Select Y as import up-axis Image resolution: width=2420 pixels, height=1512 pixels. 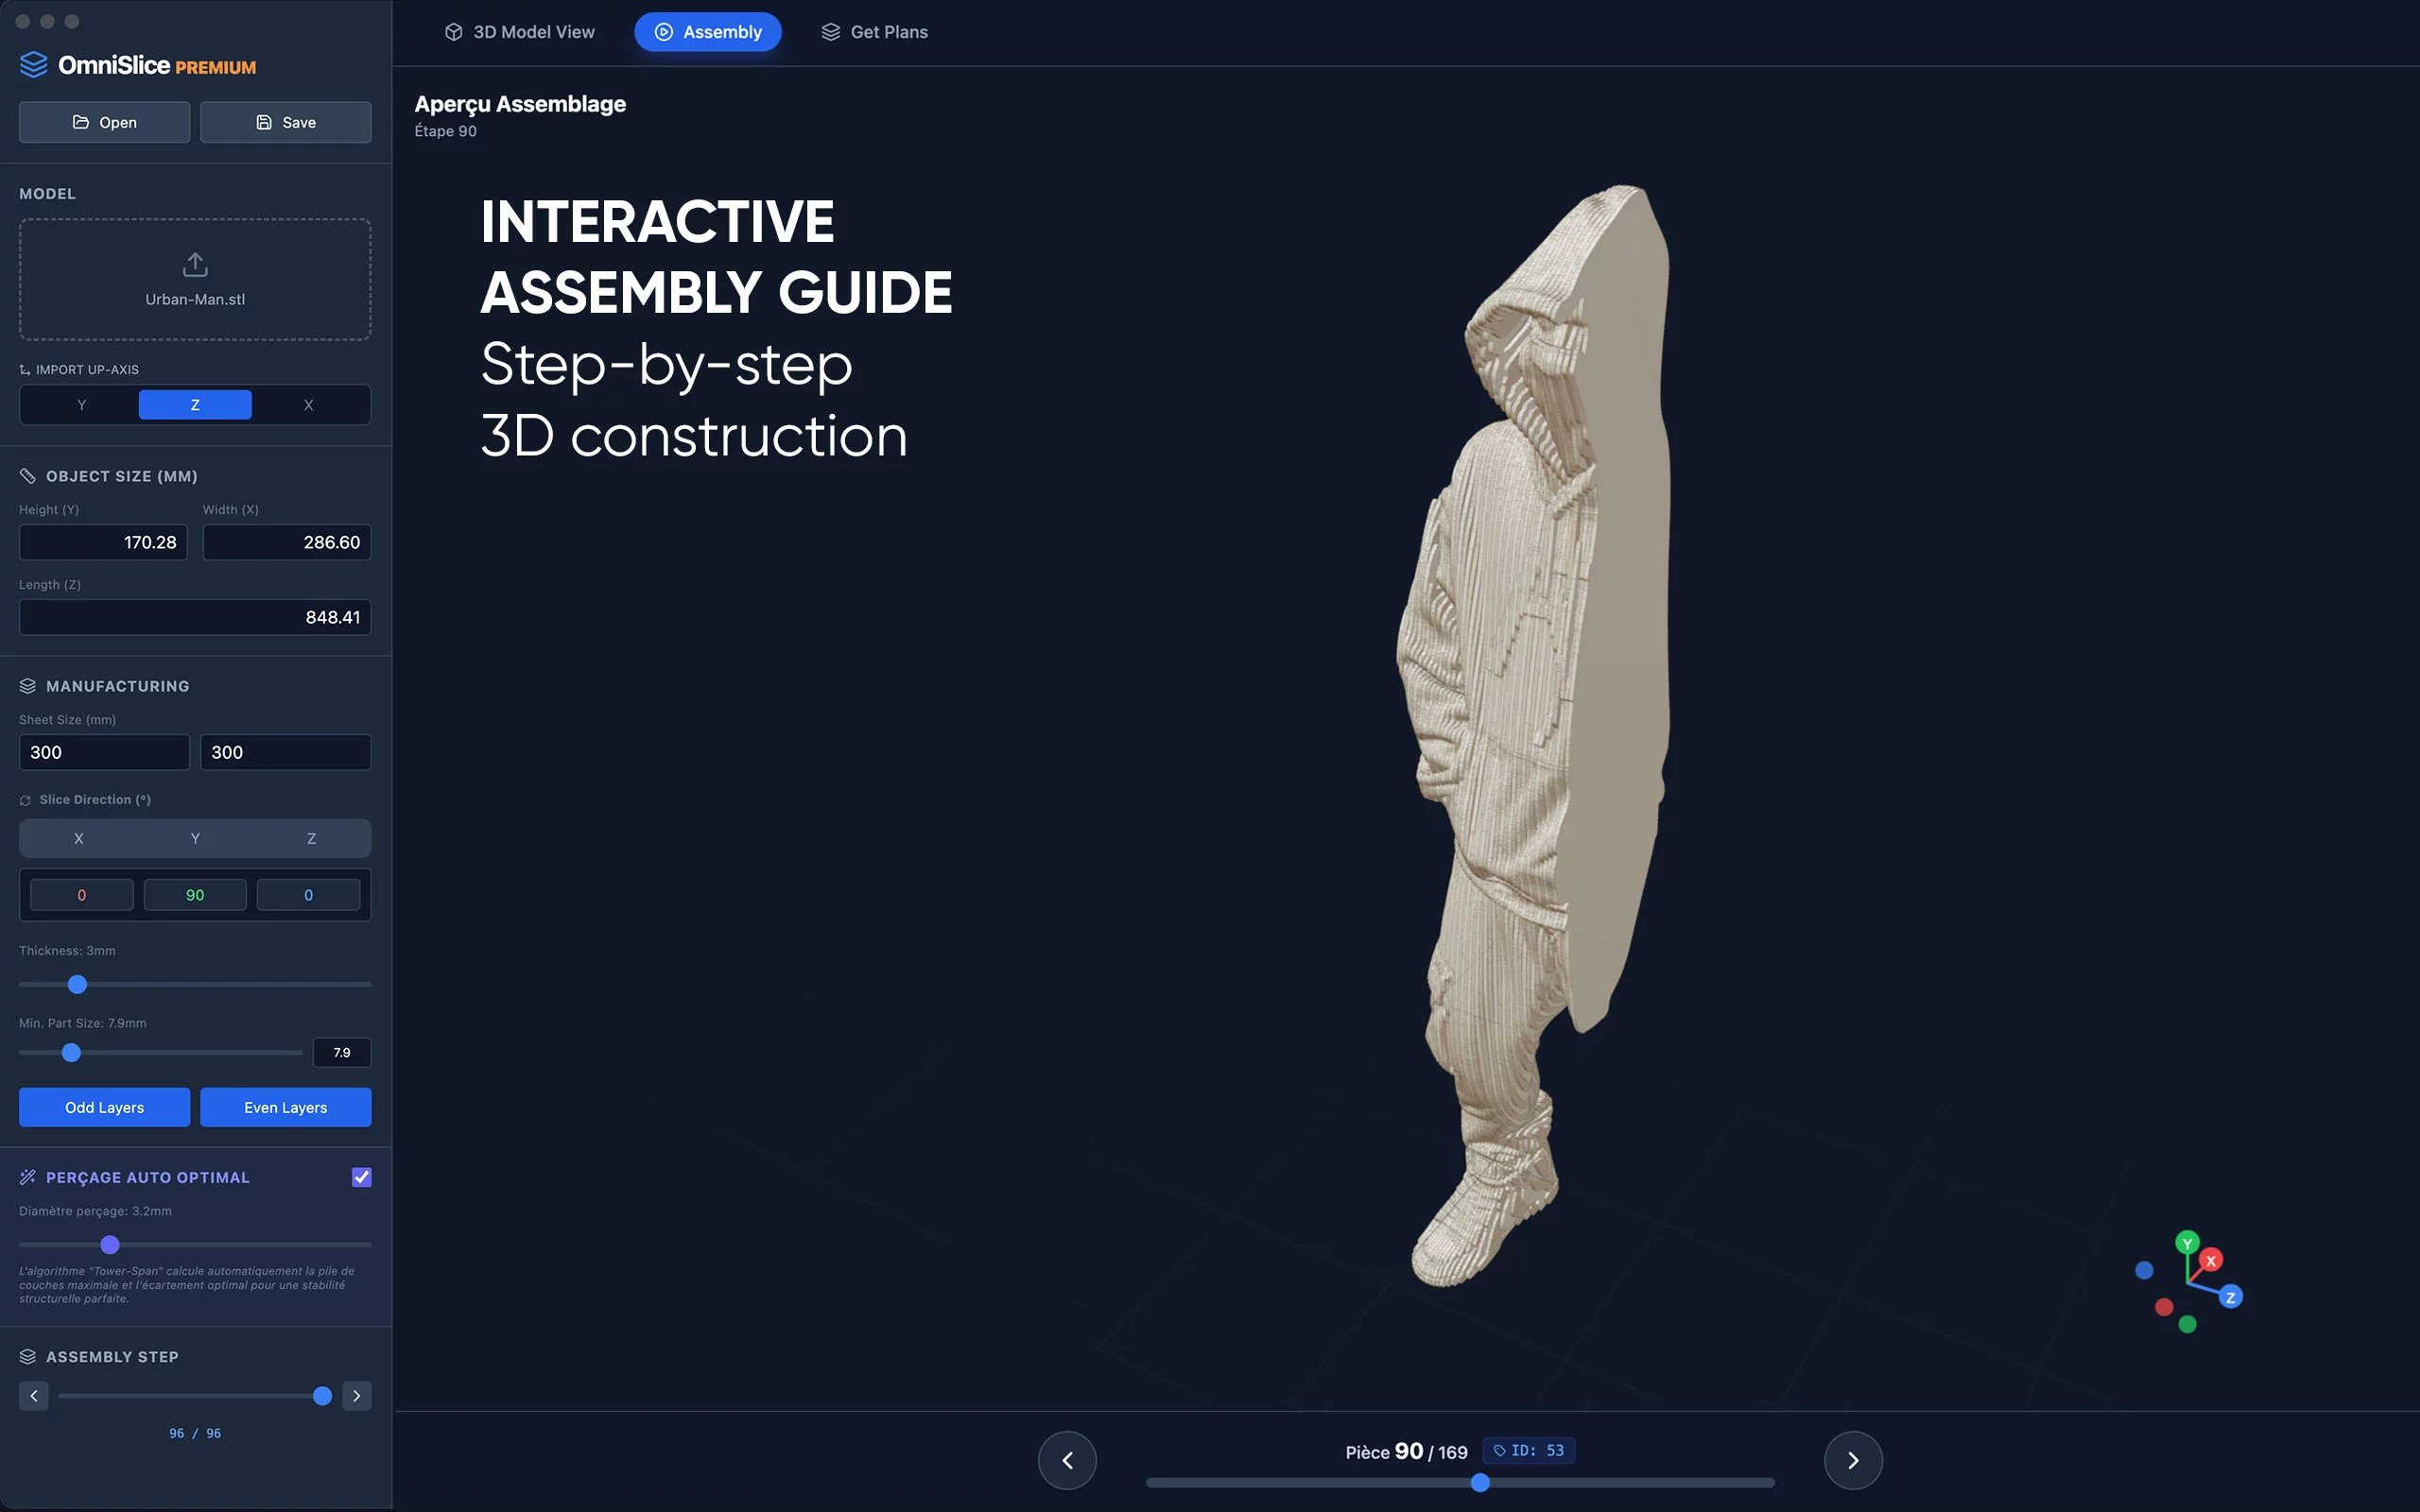tap(82, 405)
